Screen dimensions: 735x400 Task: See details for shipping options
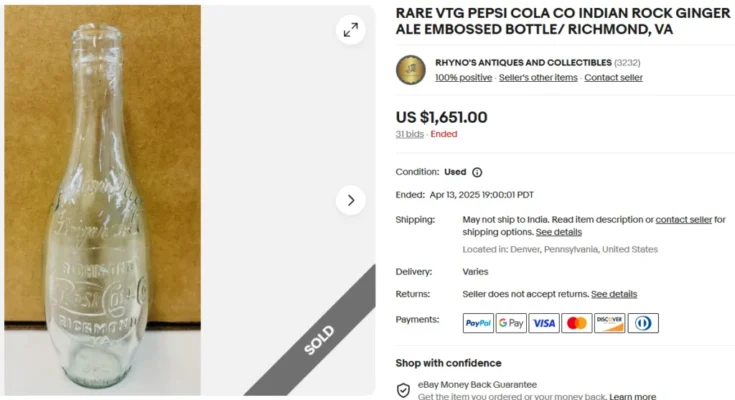coord(559,232)
